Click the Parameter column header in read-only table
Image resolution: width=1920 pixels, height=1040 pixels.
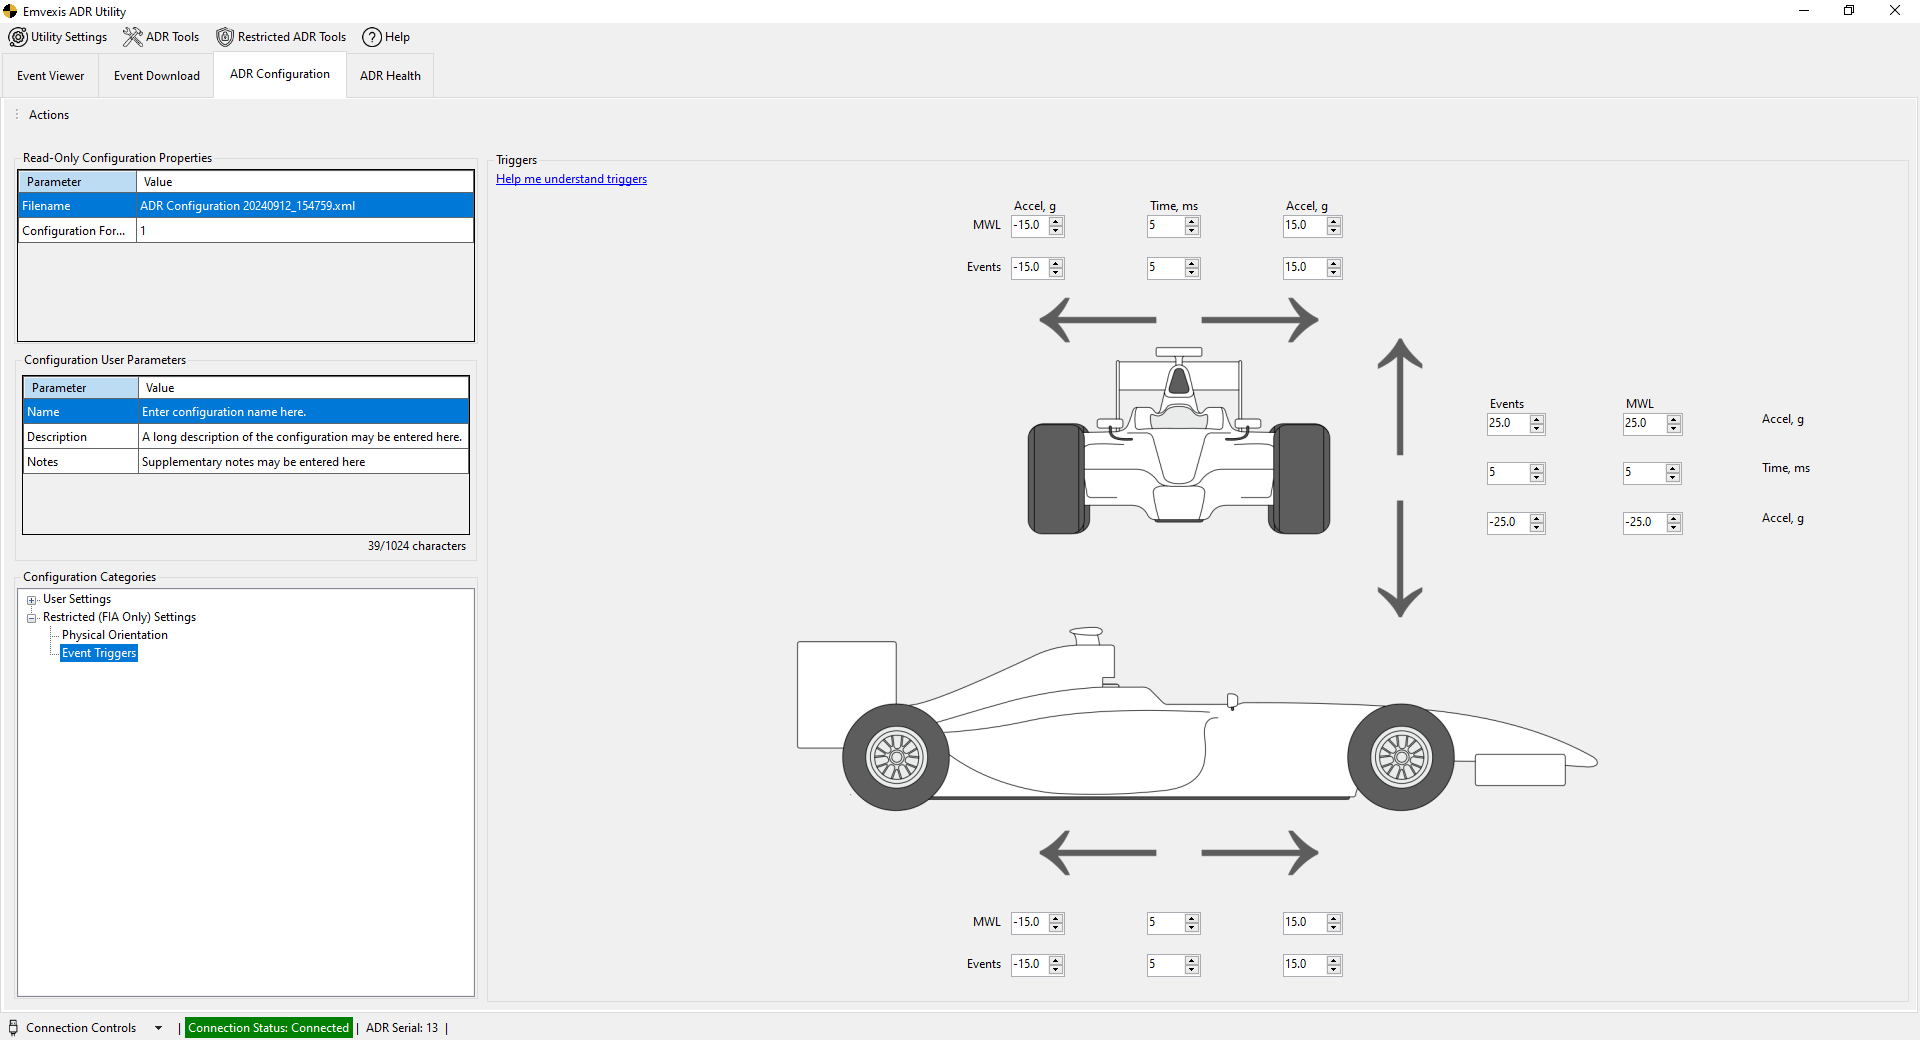pos(78,182)
